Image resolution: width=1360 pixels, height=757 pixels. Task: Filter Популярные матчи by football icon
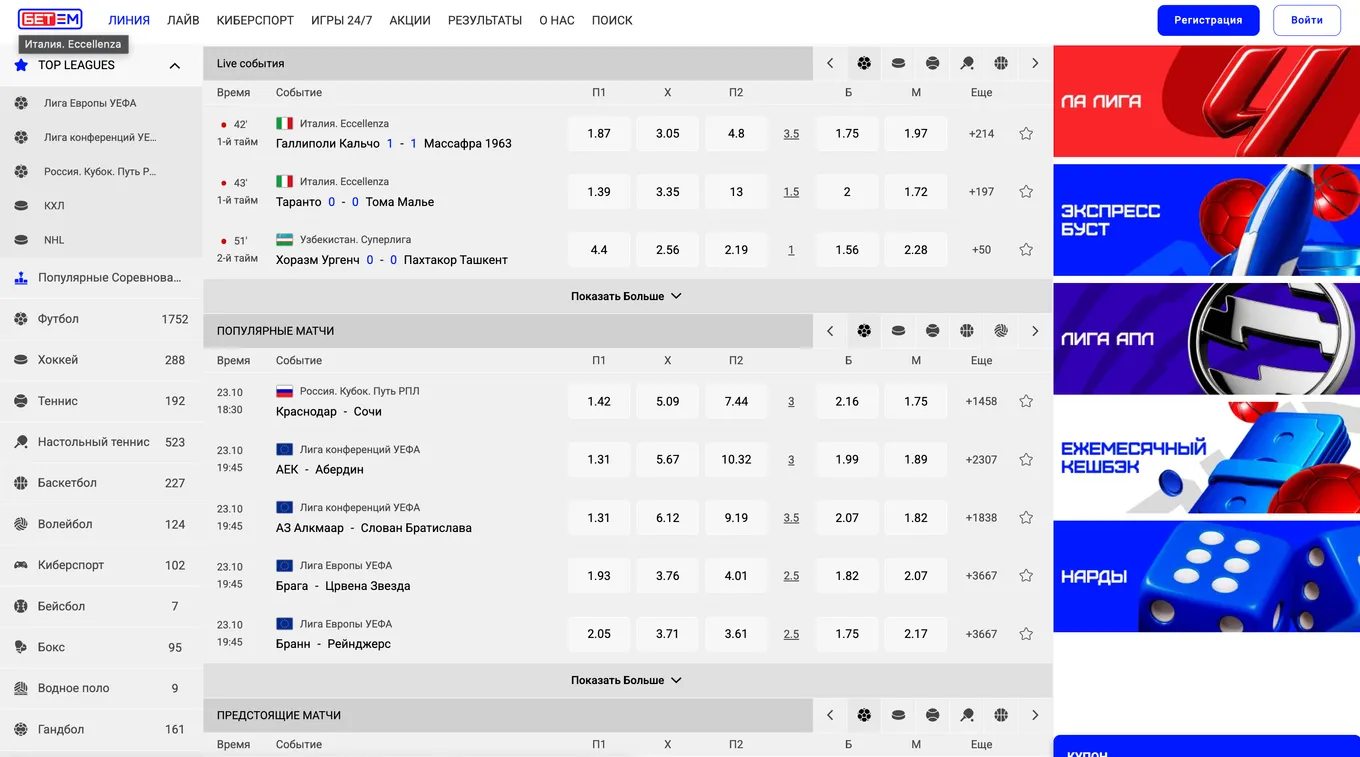coord(864,331)
